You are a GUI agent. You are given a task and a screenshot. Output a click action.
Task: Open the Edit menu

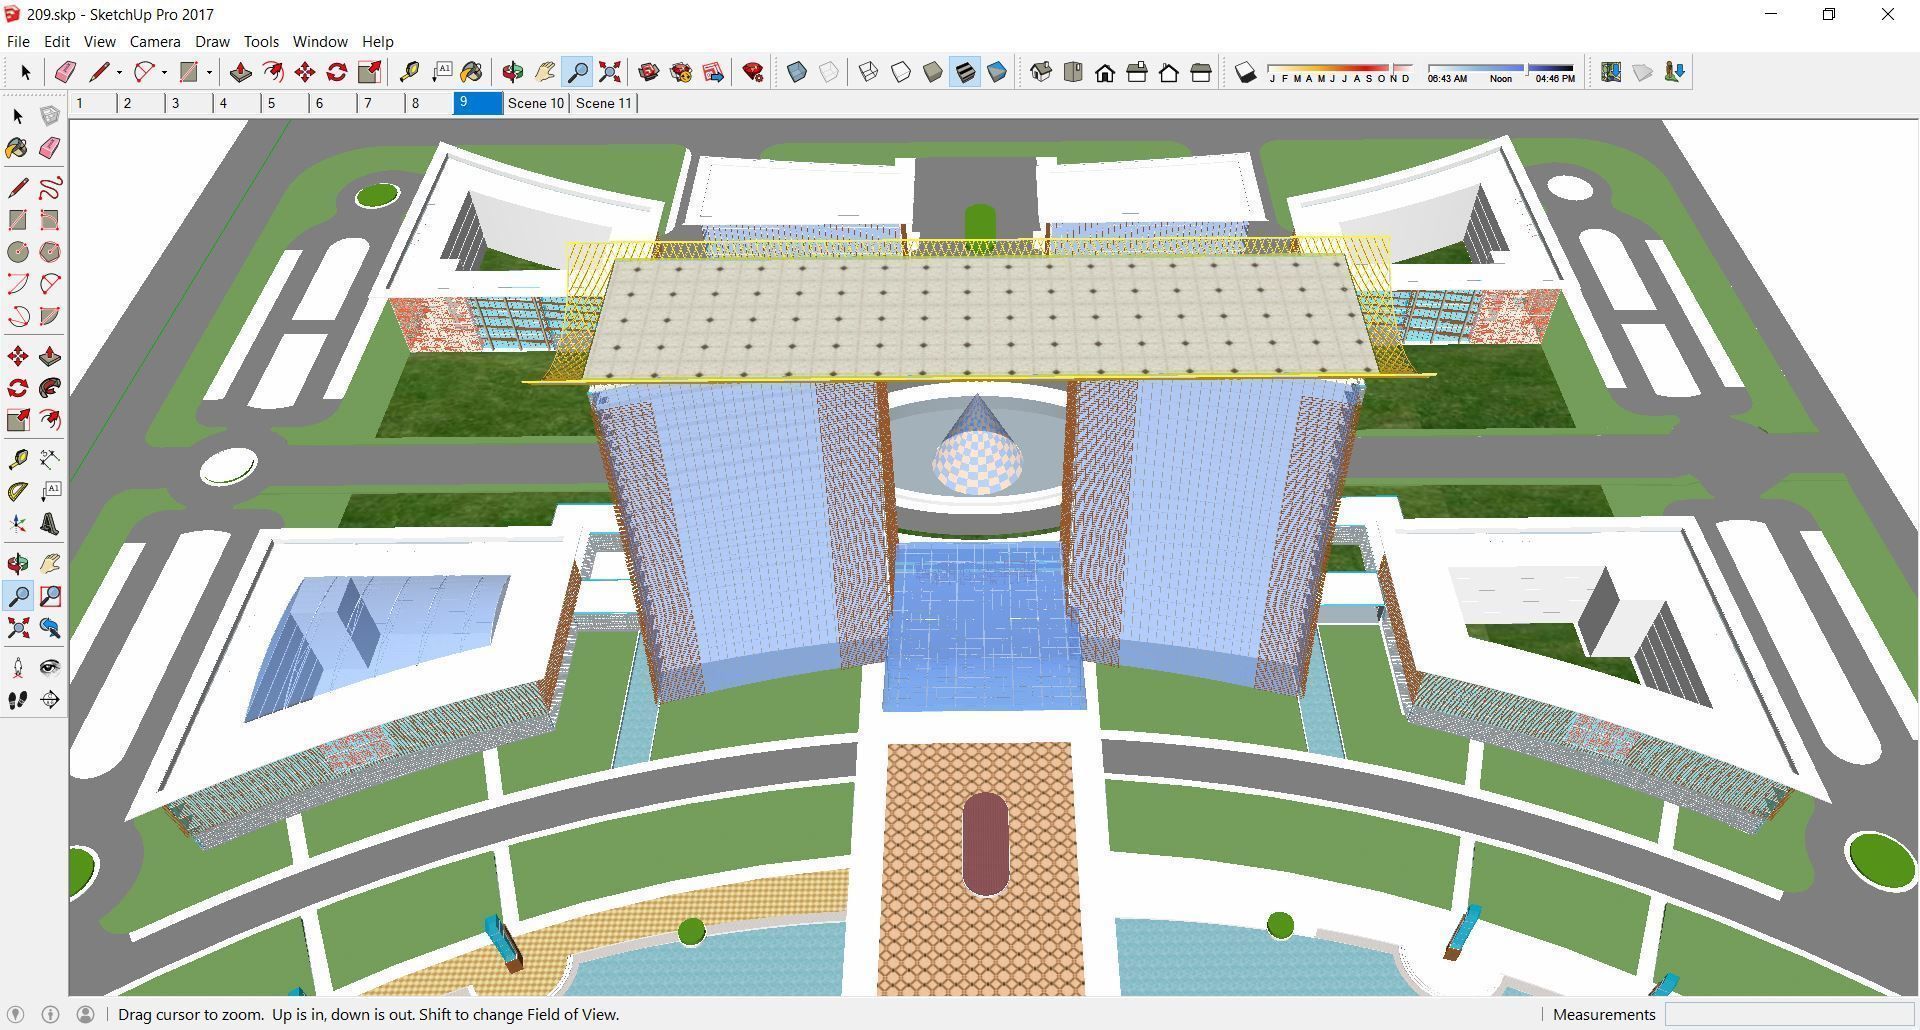(56, 42)
